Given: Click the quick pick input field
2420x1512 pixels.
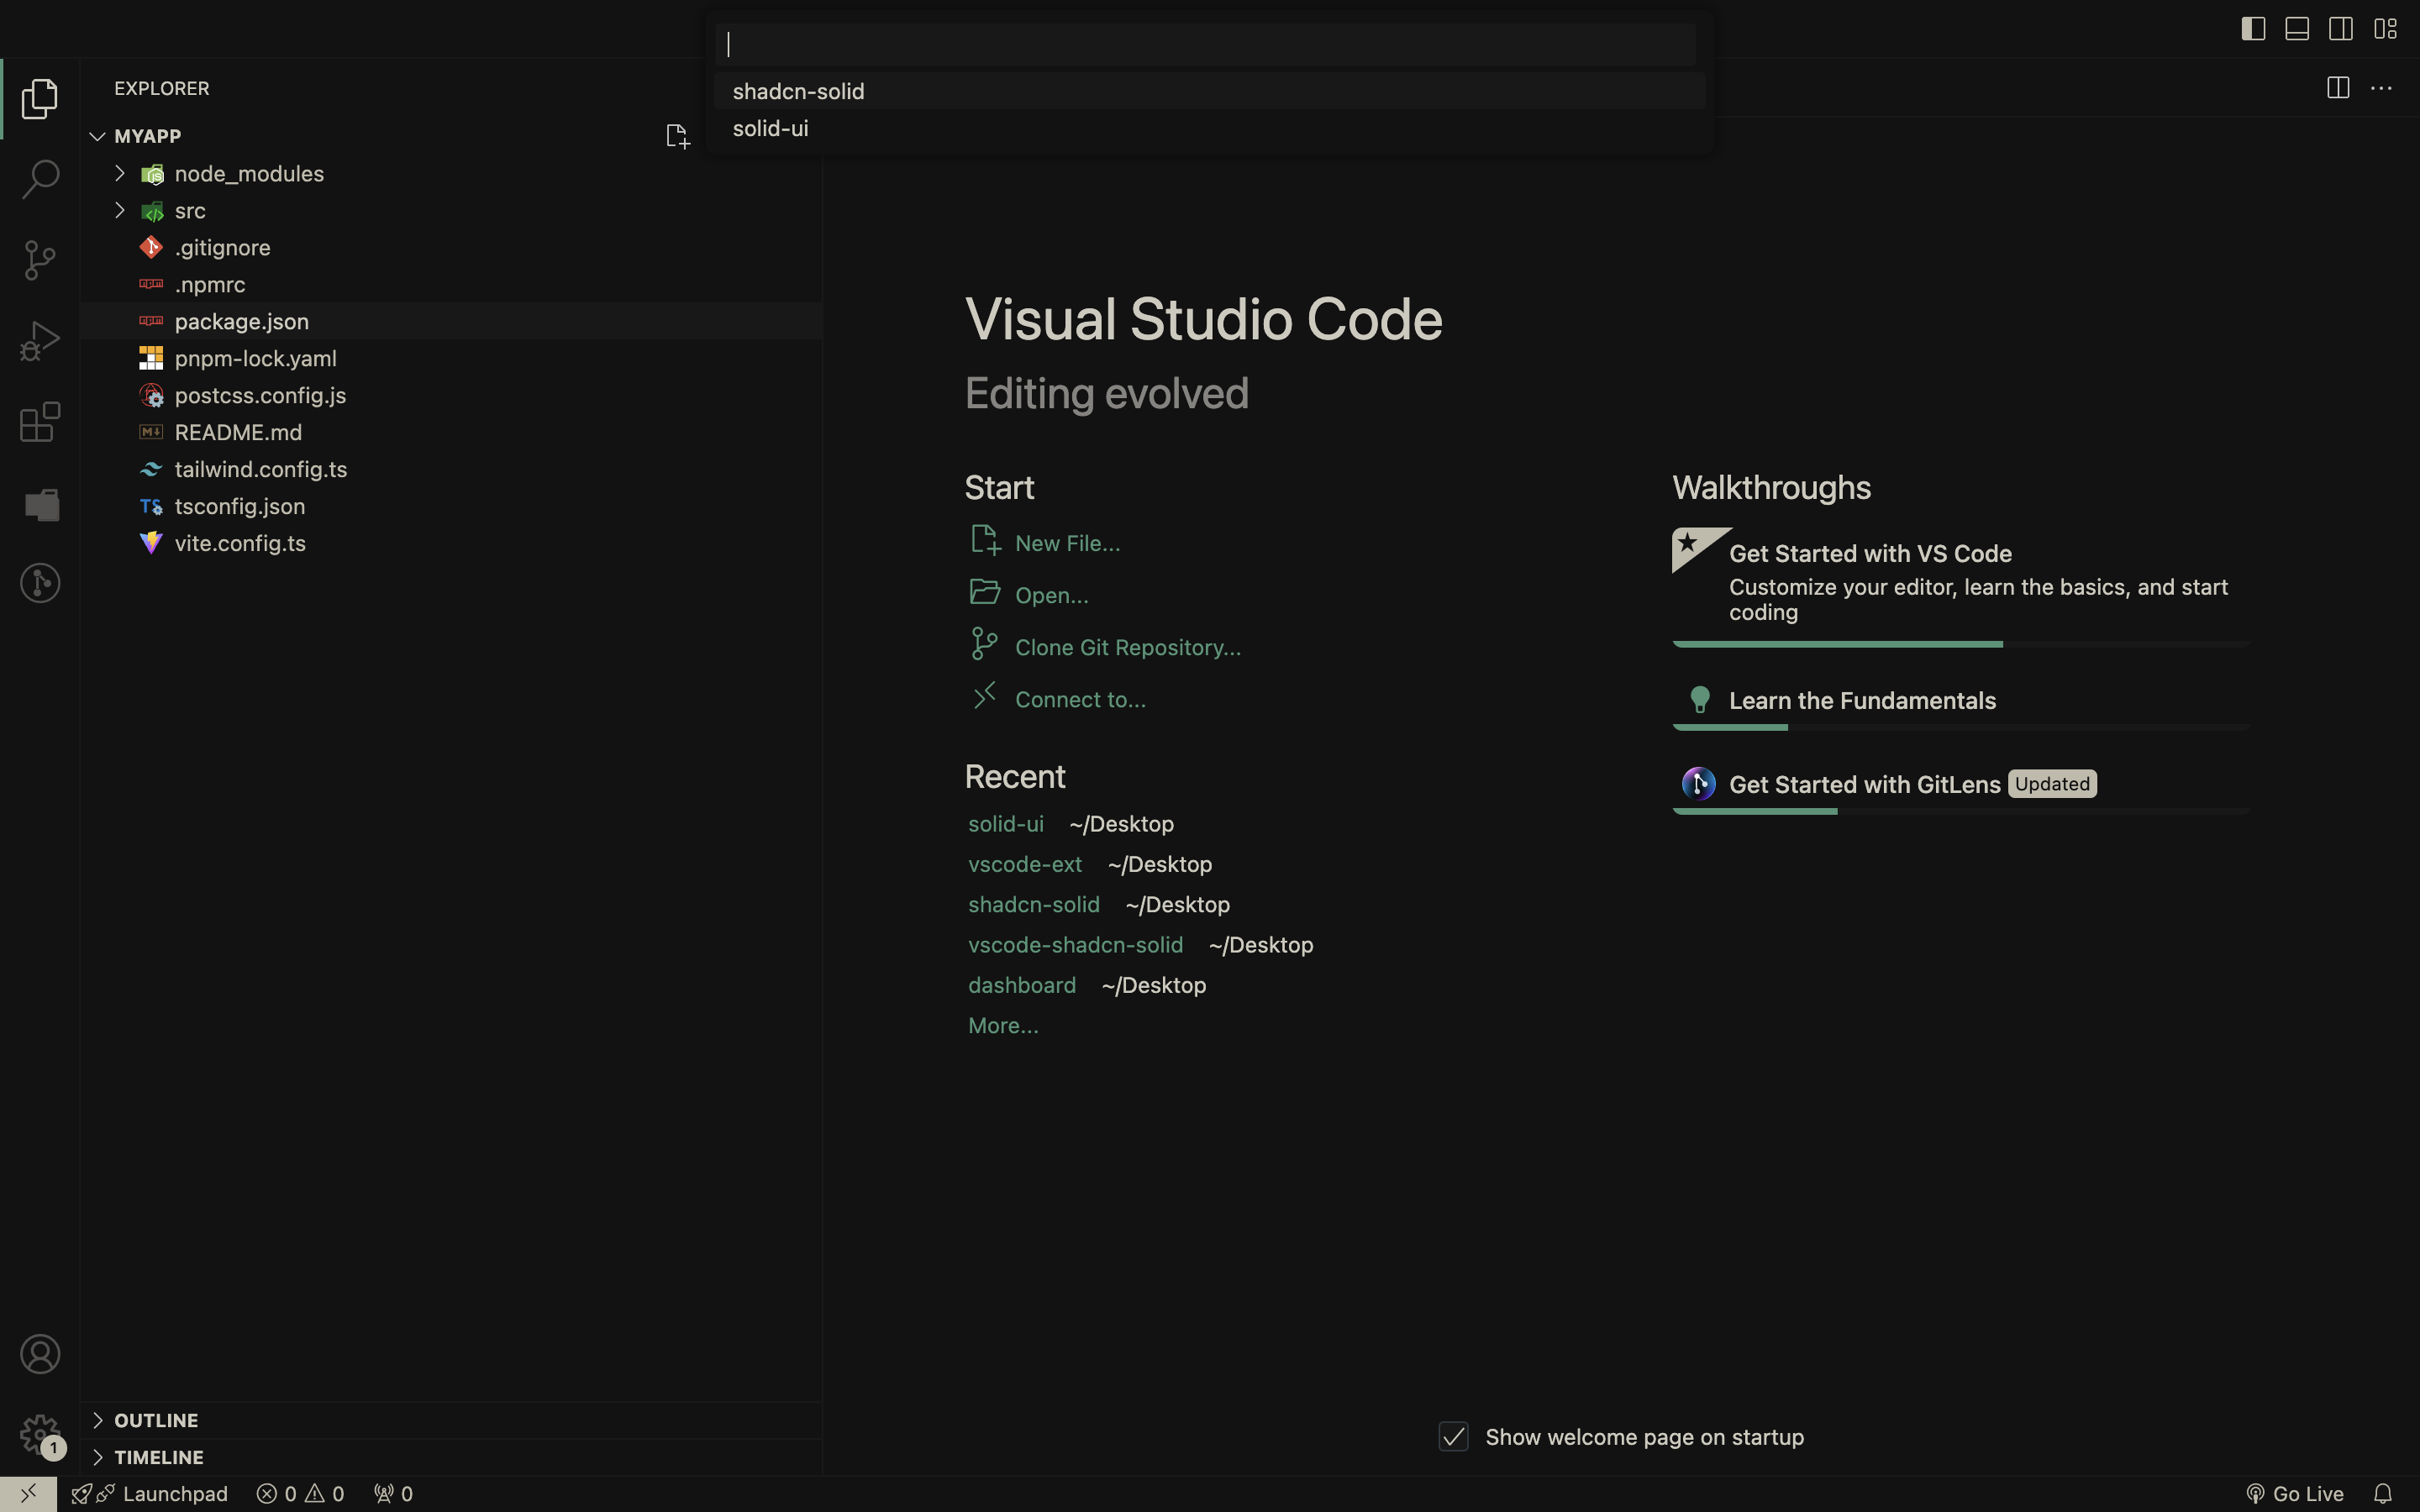Looking at the screenshot, I should point(1205,45).
